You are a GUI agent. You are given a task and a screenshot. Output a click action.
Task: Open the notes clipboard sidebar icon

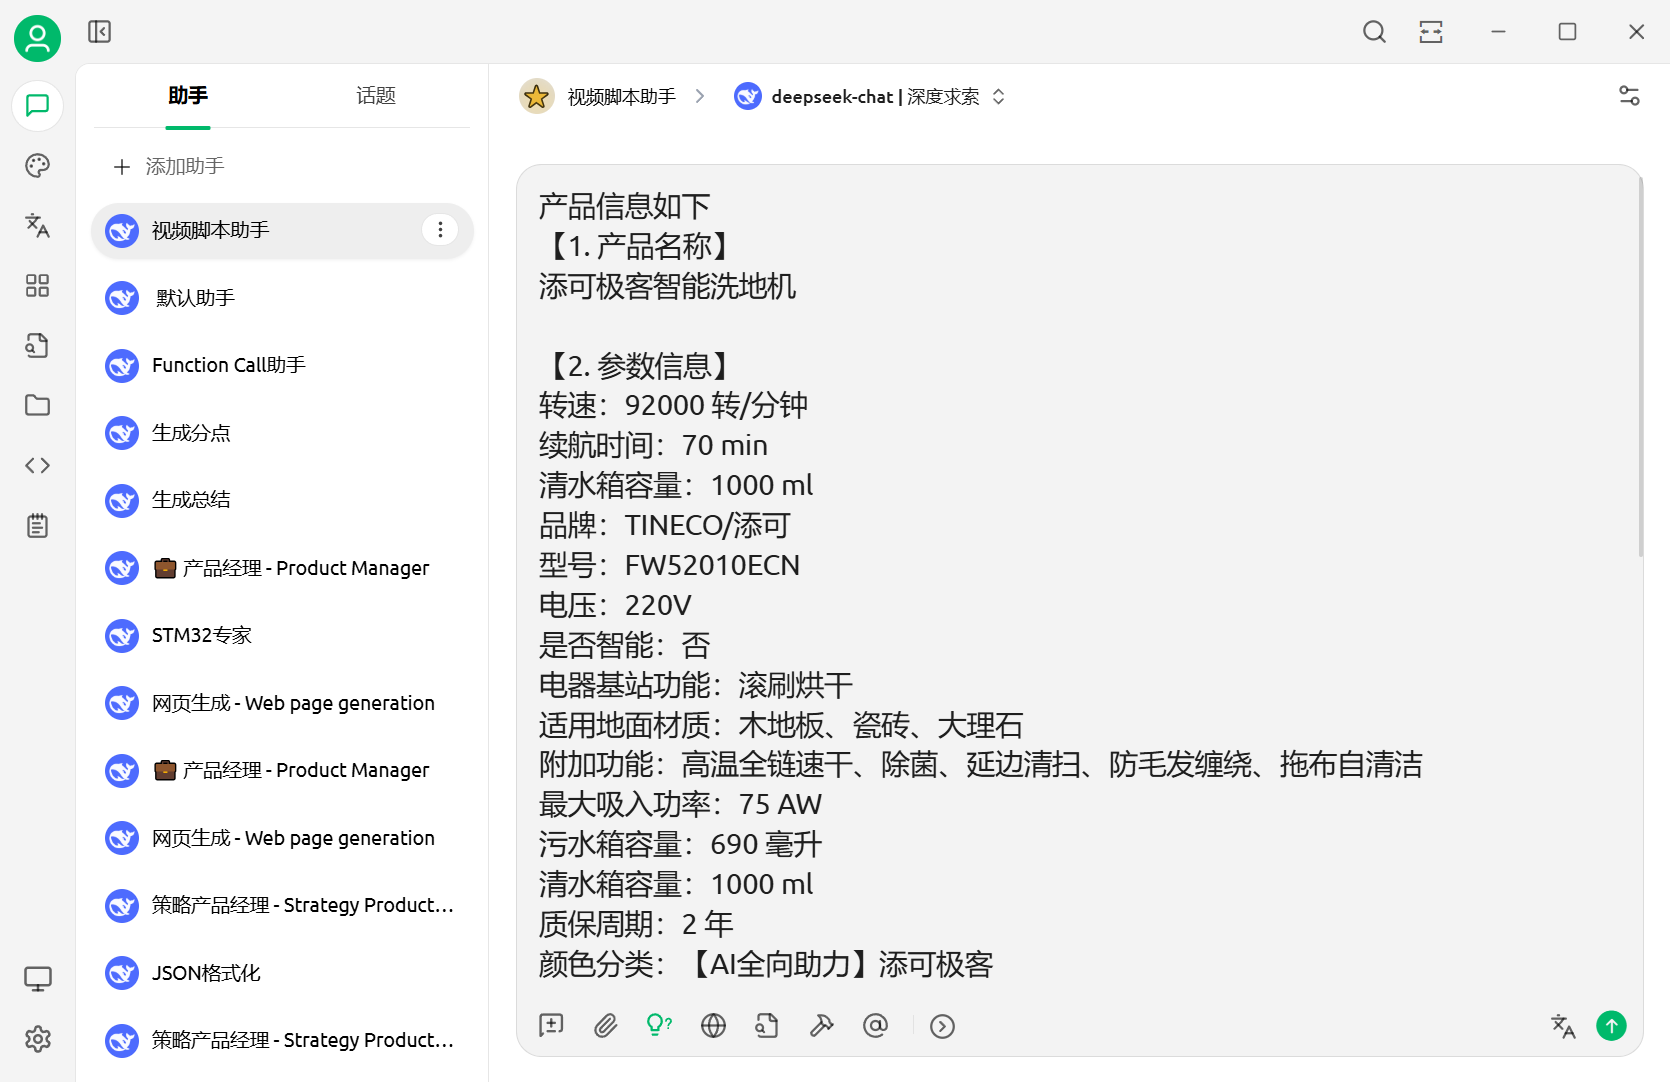pyautogui.click(x=37, y=525)
